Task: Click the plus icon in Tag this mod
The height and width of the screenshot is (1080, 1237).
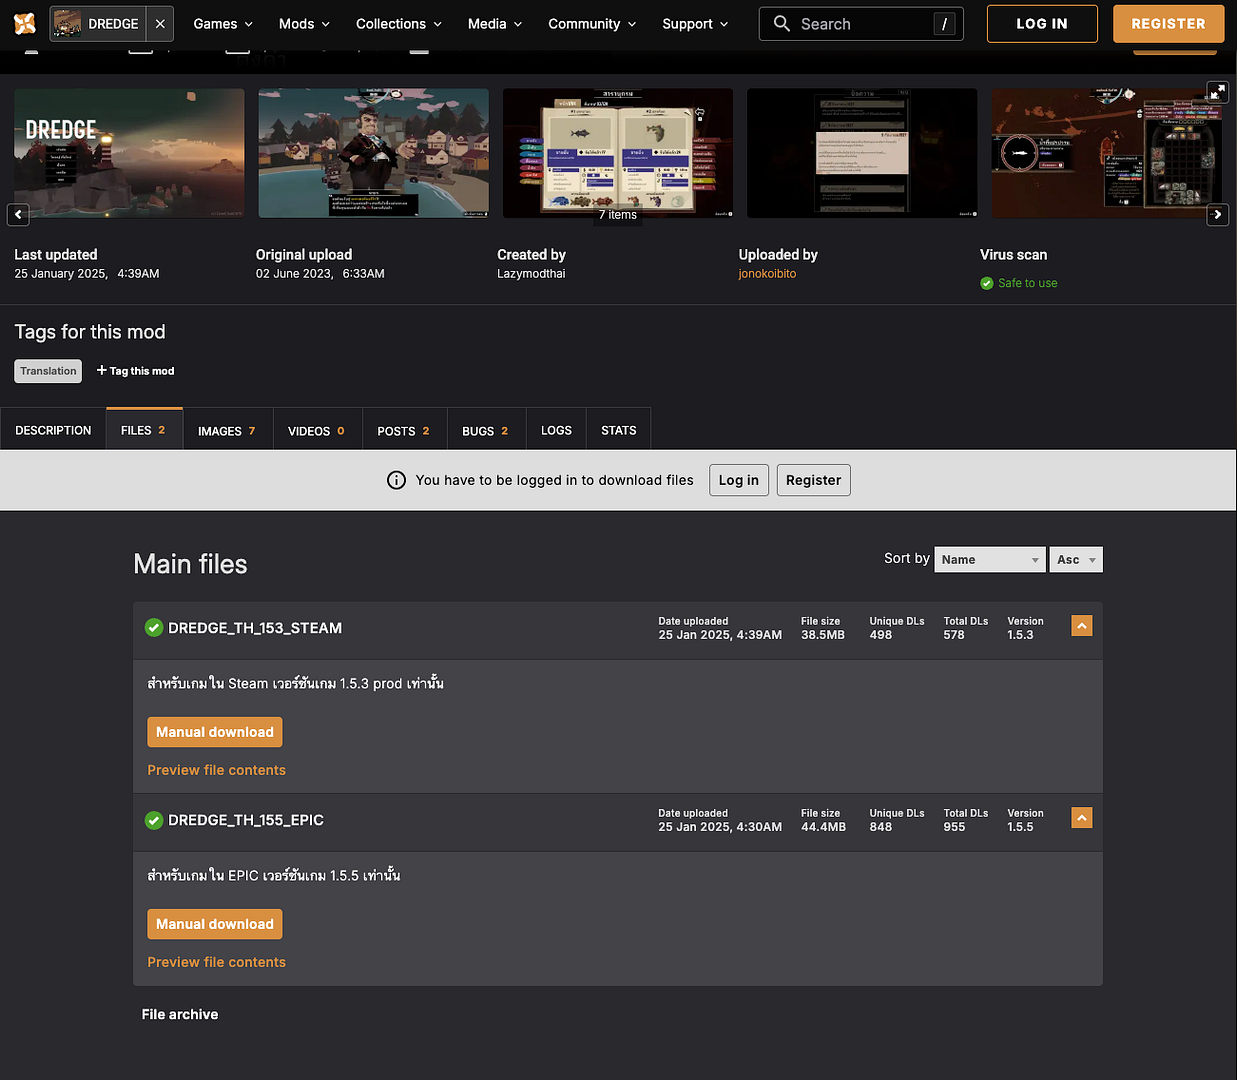Action: pyautogui.click(x=101, y=370)
